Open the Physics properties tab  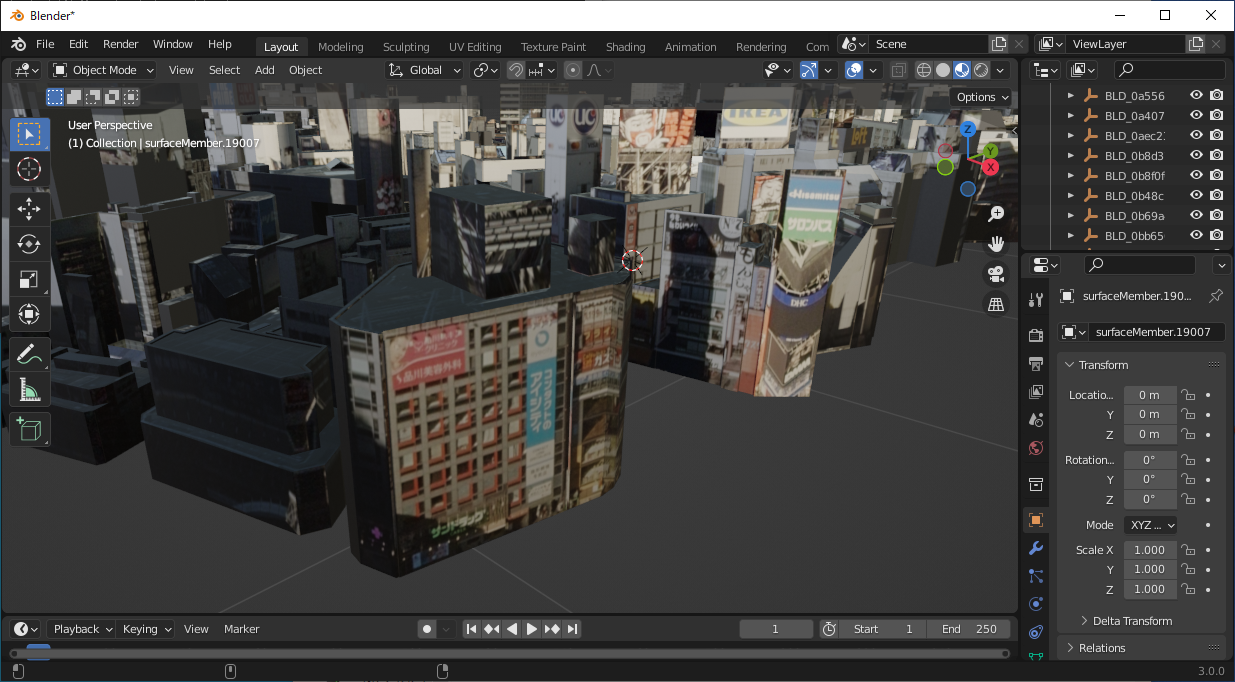pos(1036,604)
